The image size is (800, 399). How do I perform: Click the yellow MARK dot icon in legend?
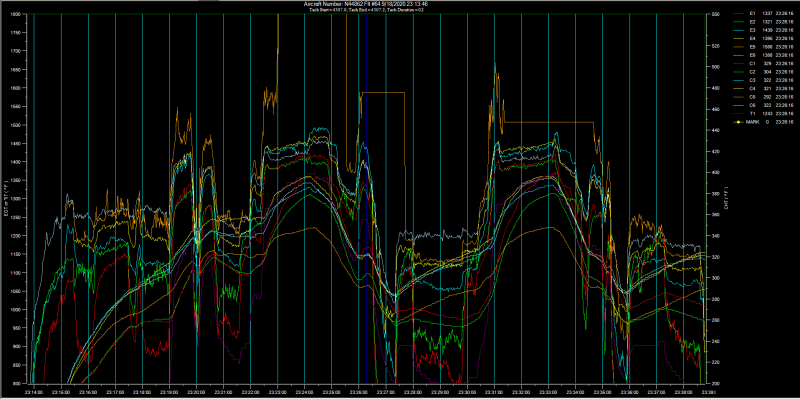point(738,122)
